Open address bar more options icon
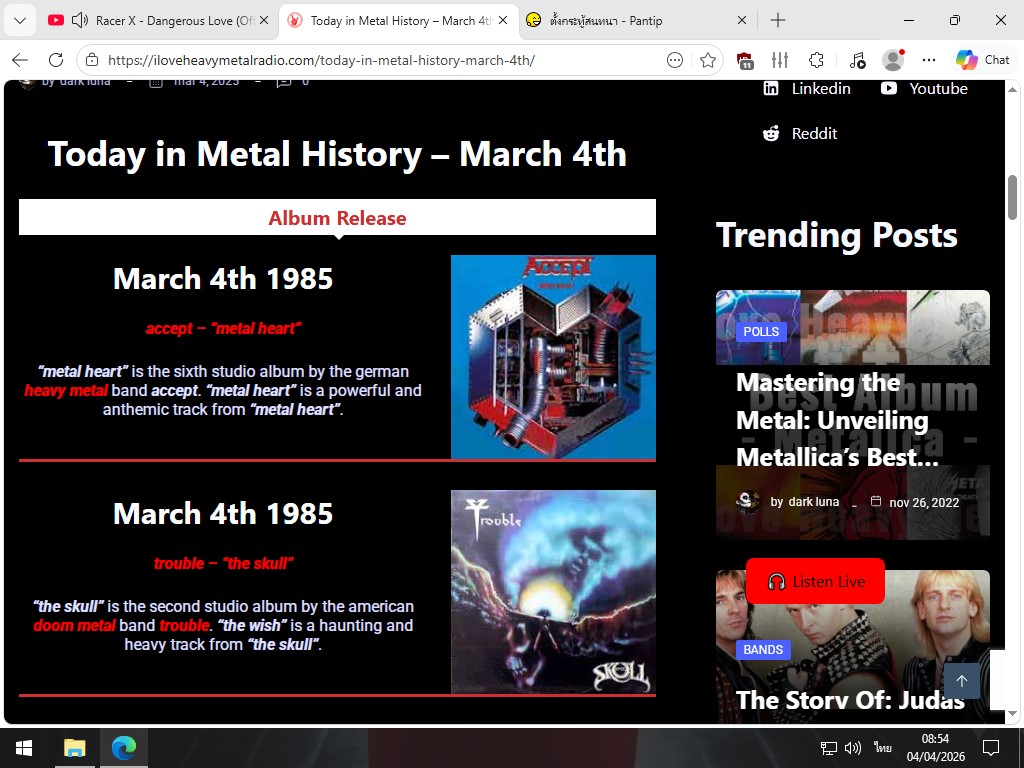The image size is (1024, 768). [x=675, y=60]
